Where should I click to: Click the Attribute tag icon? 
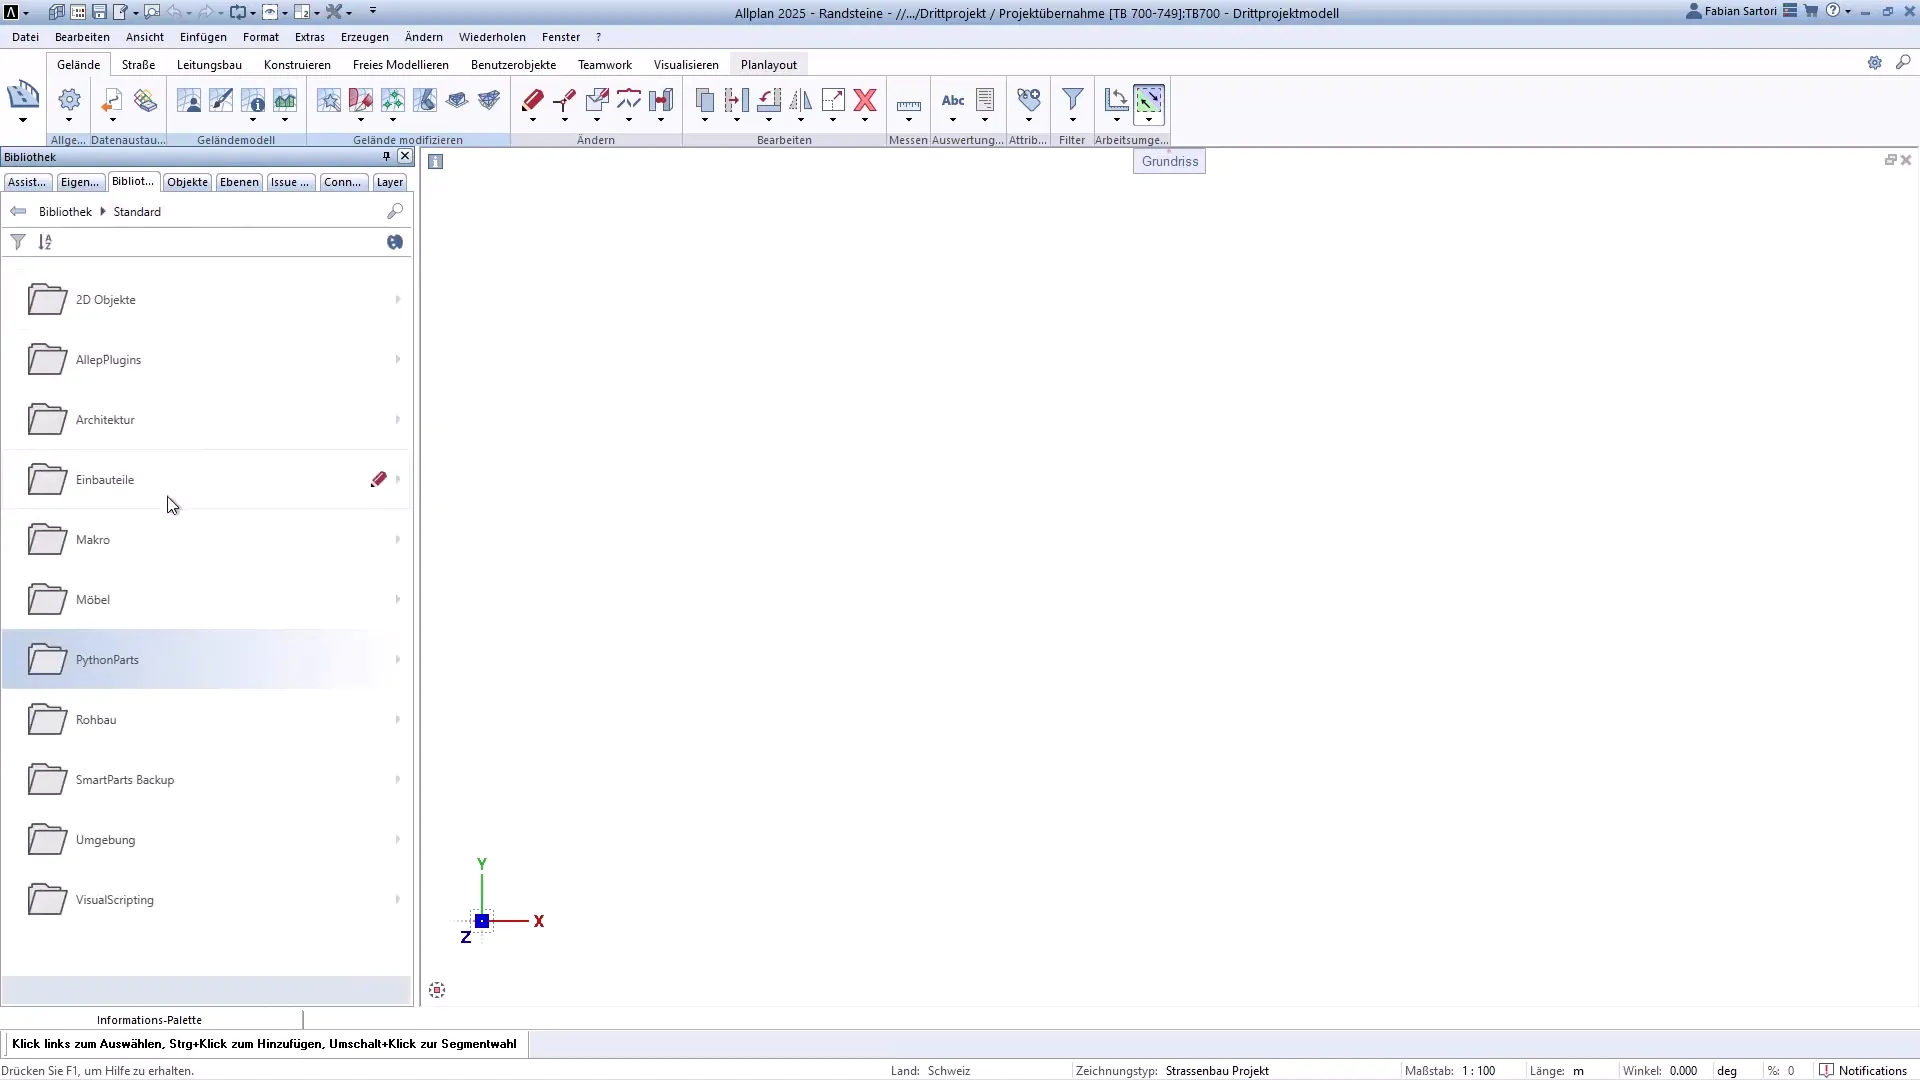(1028, 100)
